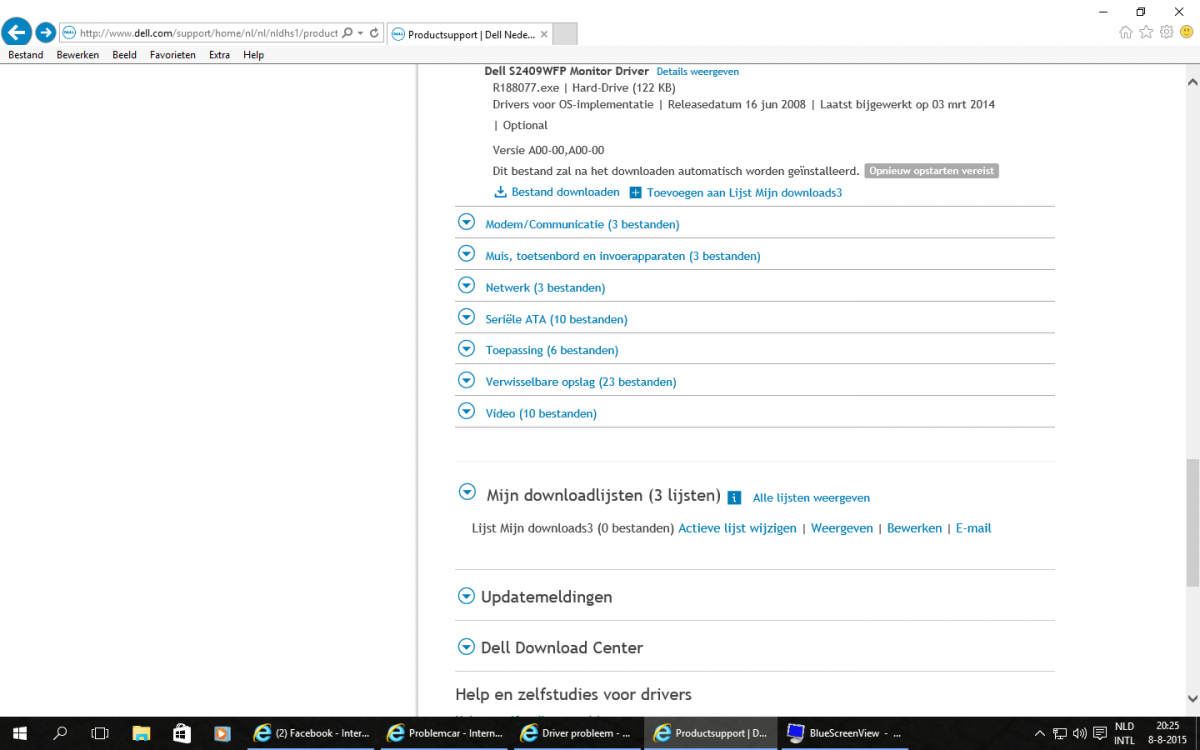Refresh the Dell support page

tap(374, 33)
